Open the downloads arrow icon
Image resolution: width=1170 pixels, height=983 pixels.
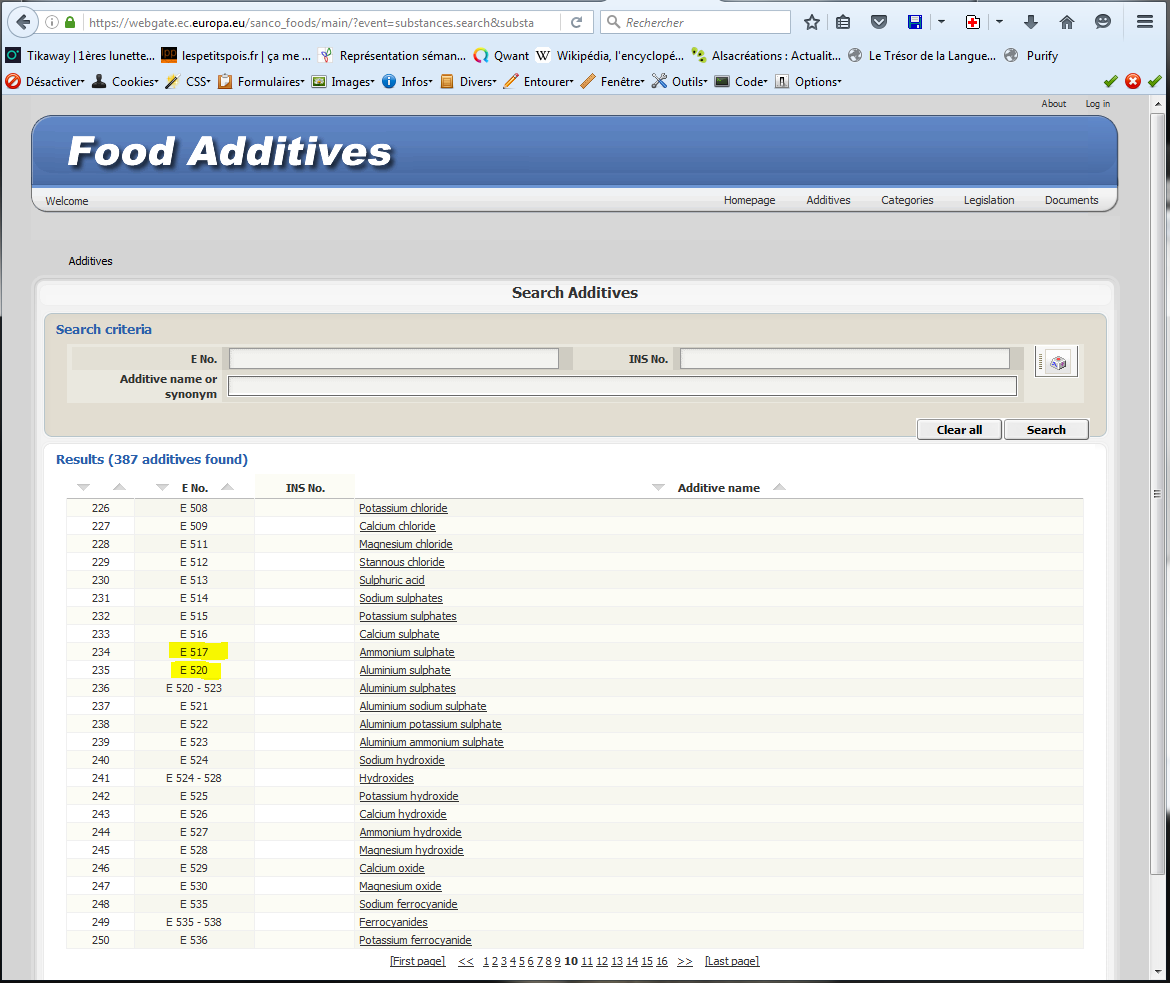point(1030,22)
